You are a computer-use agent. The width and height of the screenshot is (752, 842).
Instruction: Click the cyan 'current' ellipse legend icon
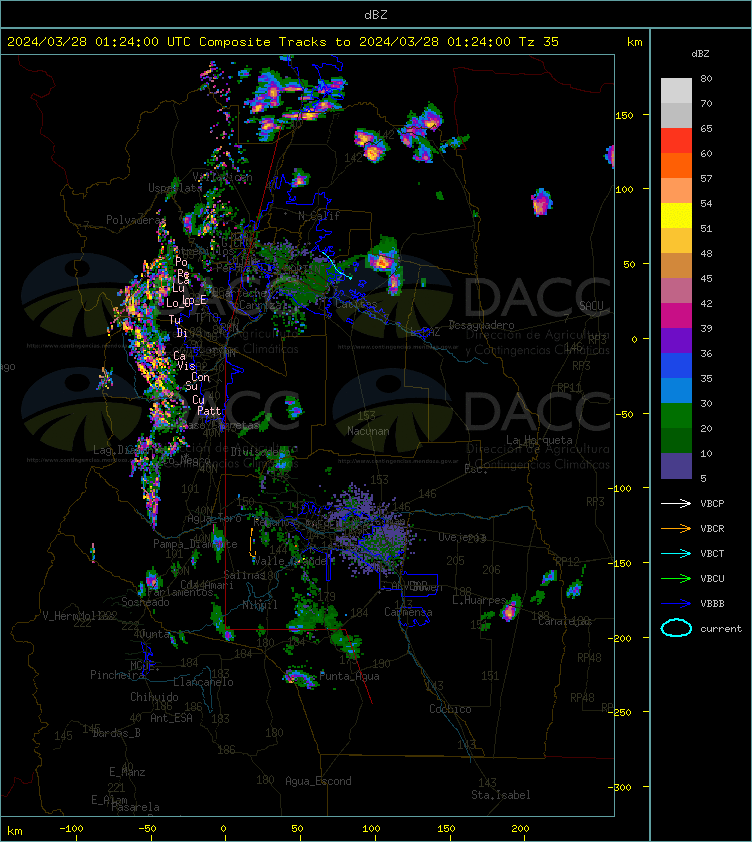click(676, 628)
